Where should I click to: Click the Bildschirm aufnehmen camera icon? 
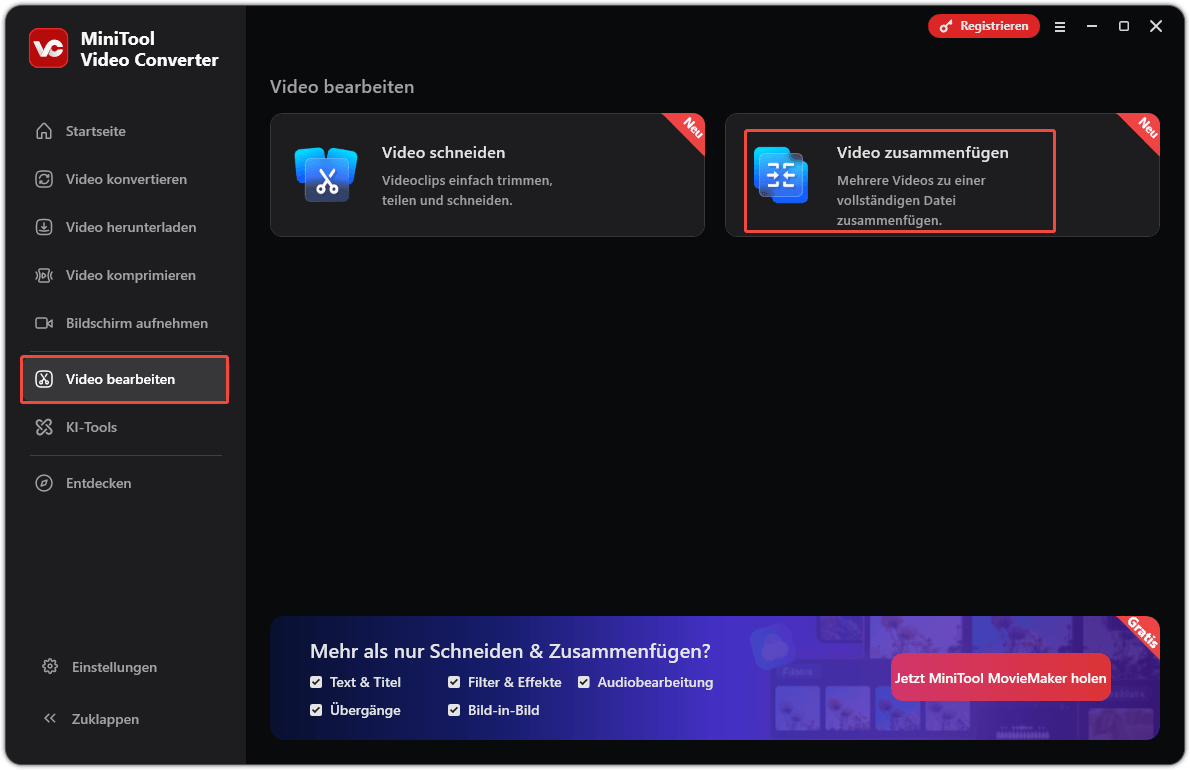[x=44, y=323]
